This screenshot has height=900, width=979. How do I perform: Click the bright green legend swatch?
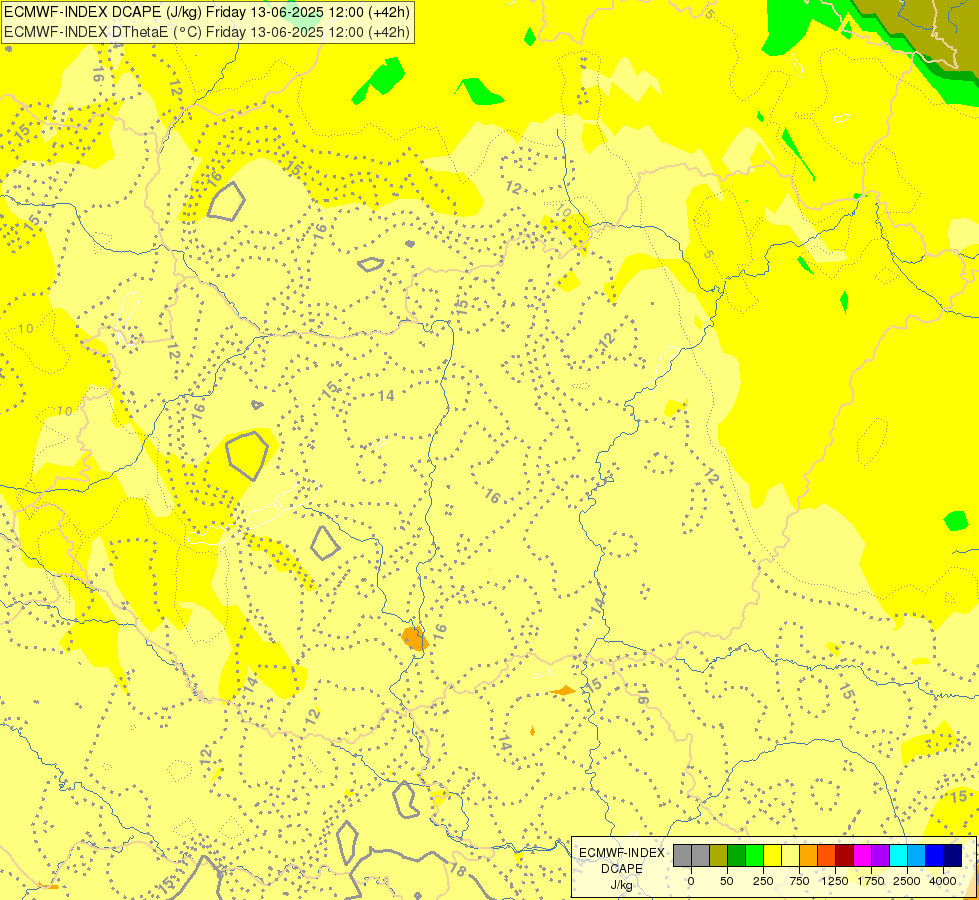[755, 855]
